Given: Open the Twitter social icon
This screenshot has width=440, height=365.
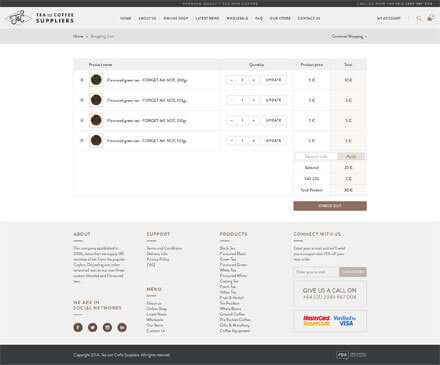Looking at the screenshot, I should pyautogui.click(x=93, y=327).
